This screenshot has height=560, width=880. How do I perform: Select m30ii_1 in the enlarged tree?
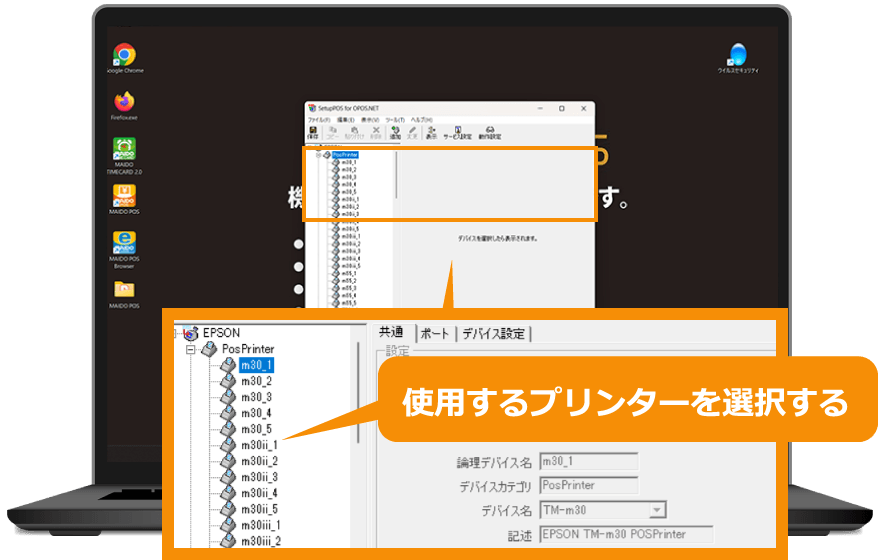click(259, 446)
